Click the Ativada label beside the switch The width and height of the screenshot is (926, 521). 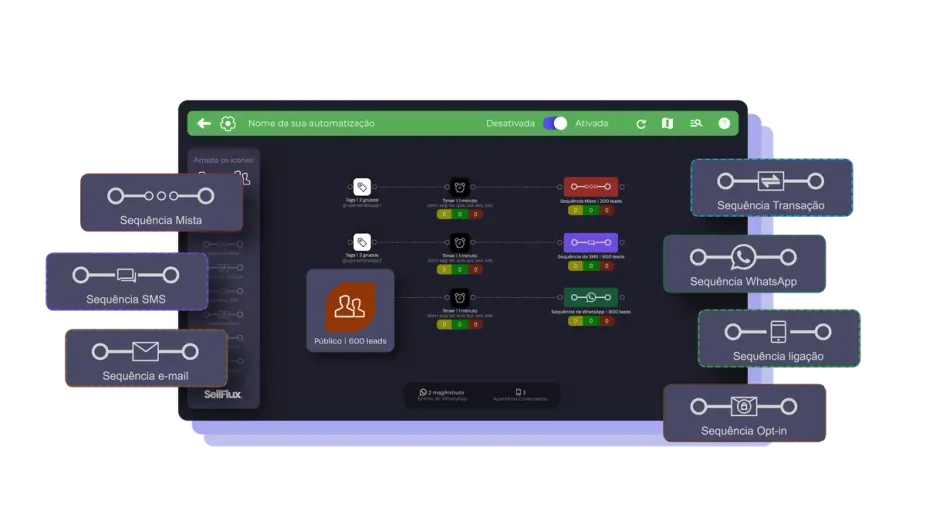(591, 124)
